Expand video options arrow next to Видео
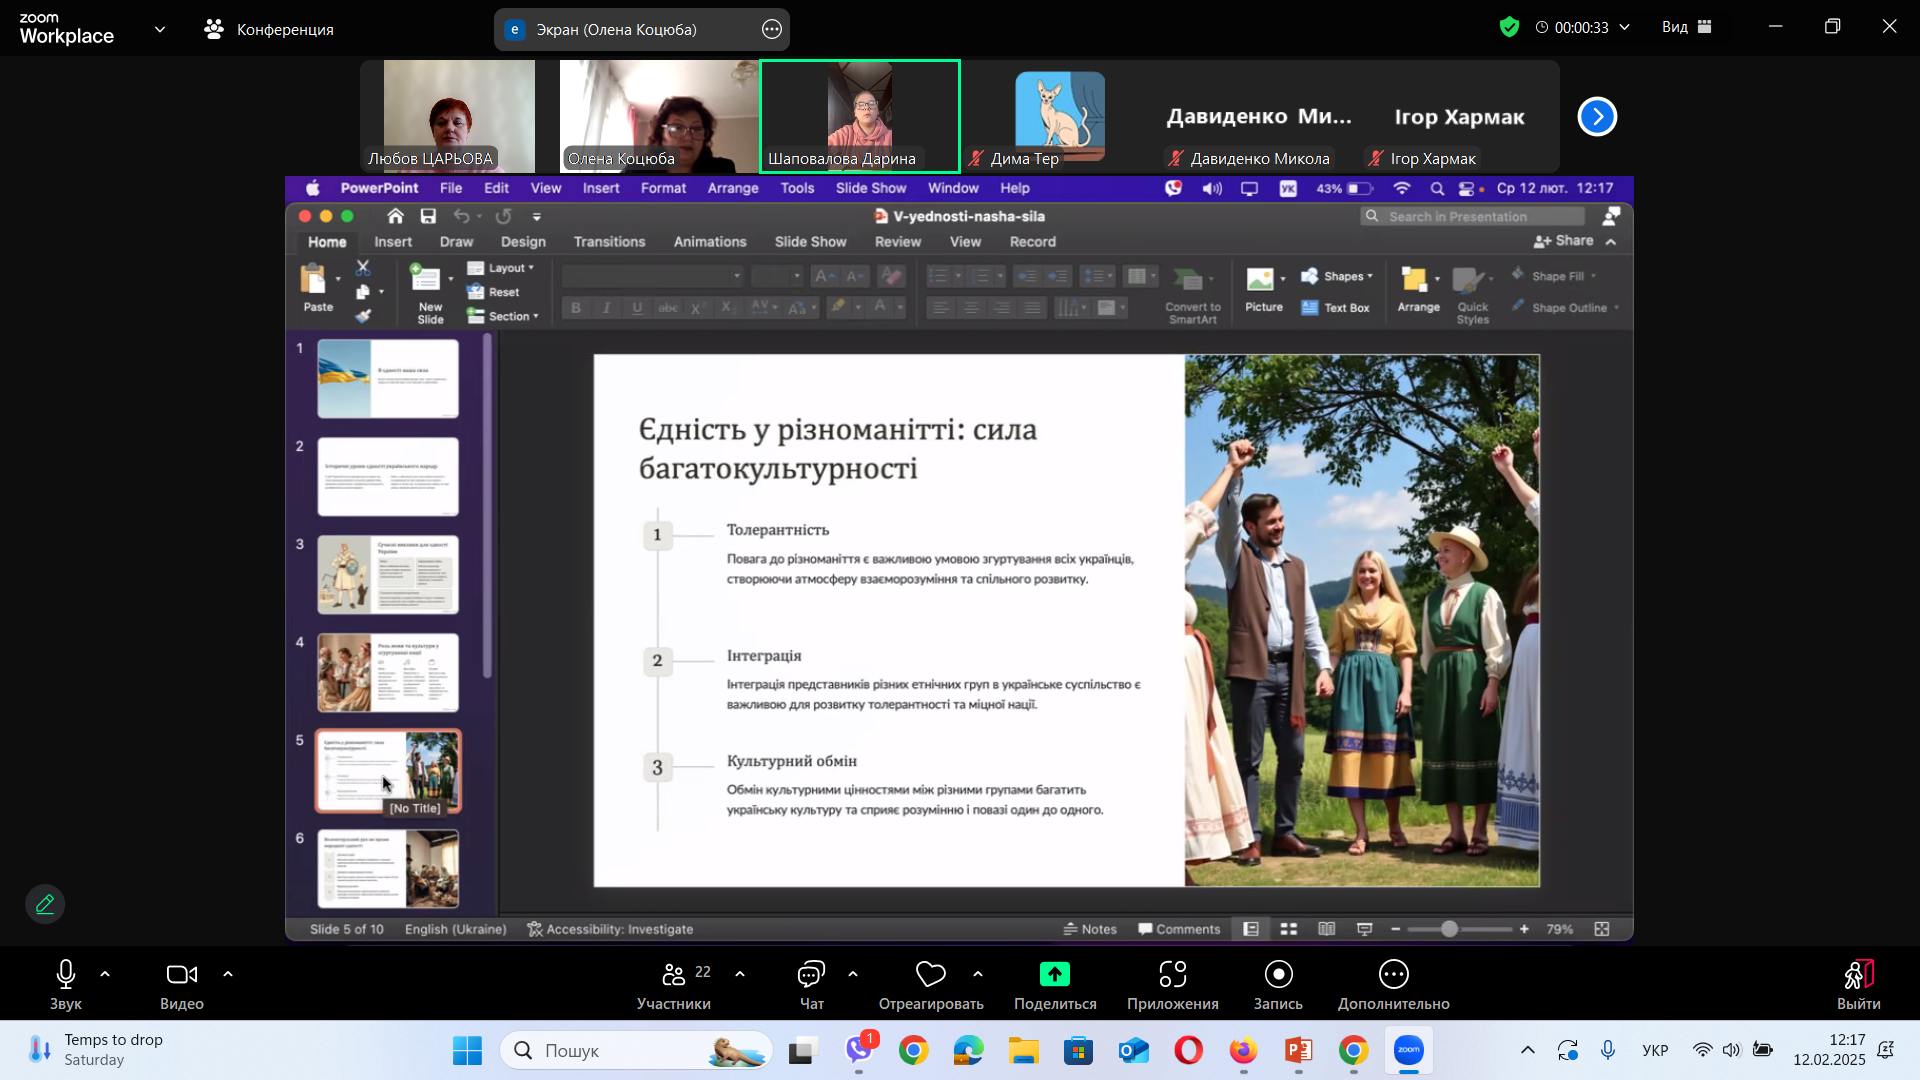1920x1080 pixels. coord(228,974)
